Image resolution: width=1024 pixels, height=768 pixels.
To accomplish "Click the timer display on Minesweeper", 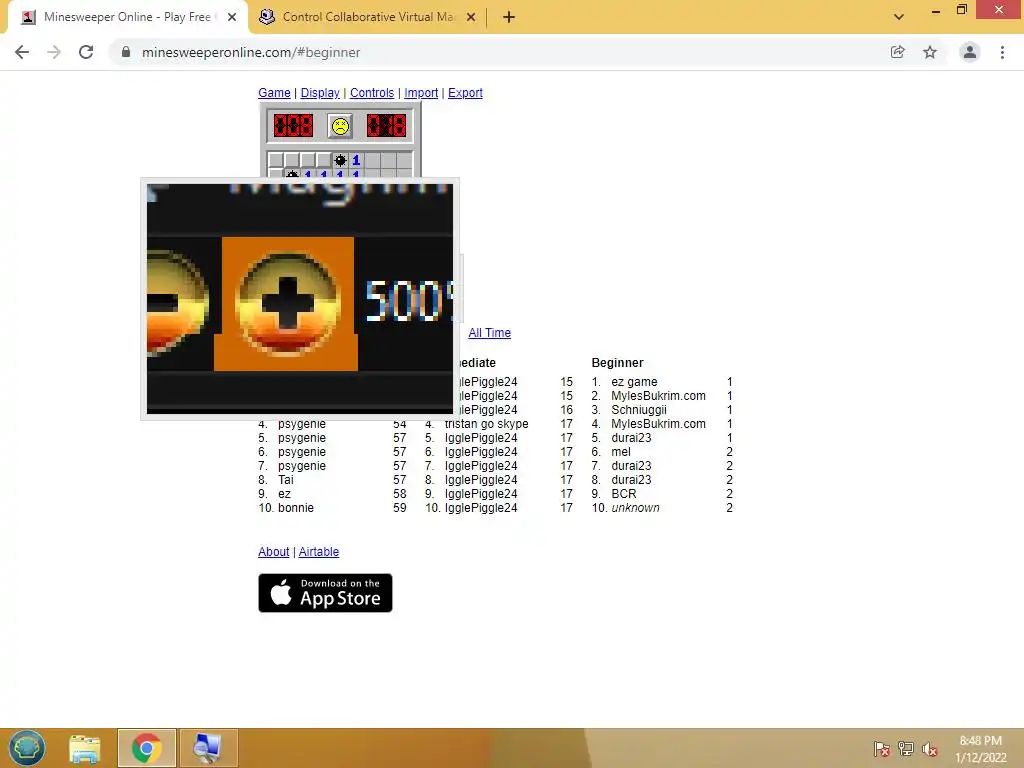I will [386, 126].
